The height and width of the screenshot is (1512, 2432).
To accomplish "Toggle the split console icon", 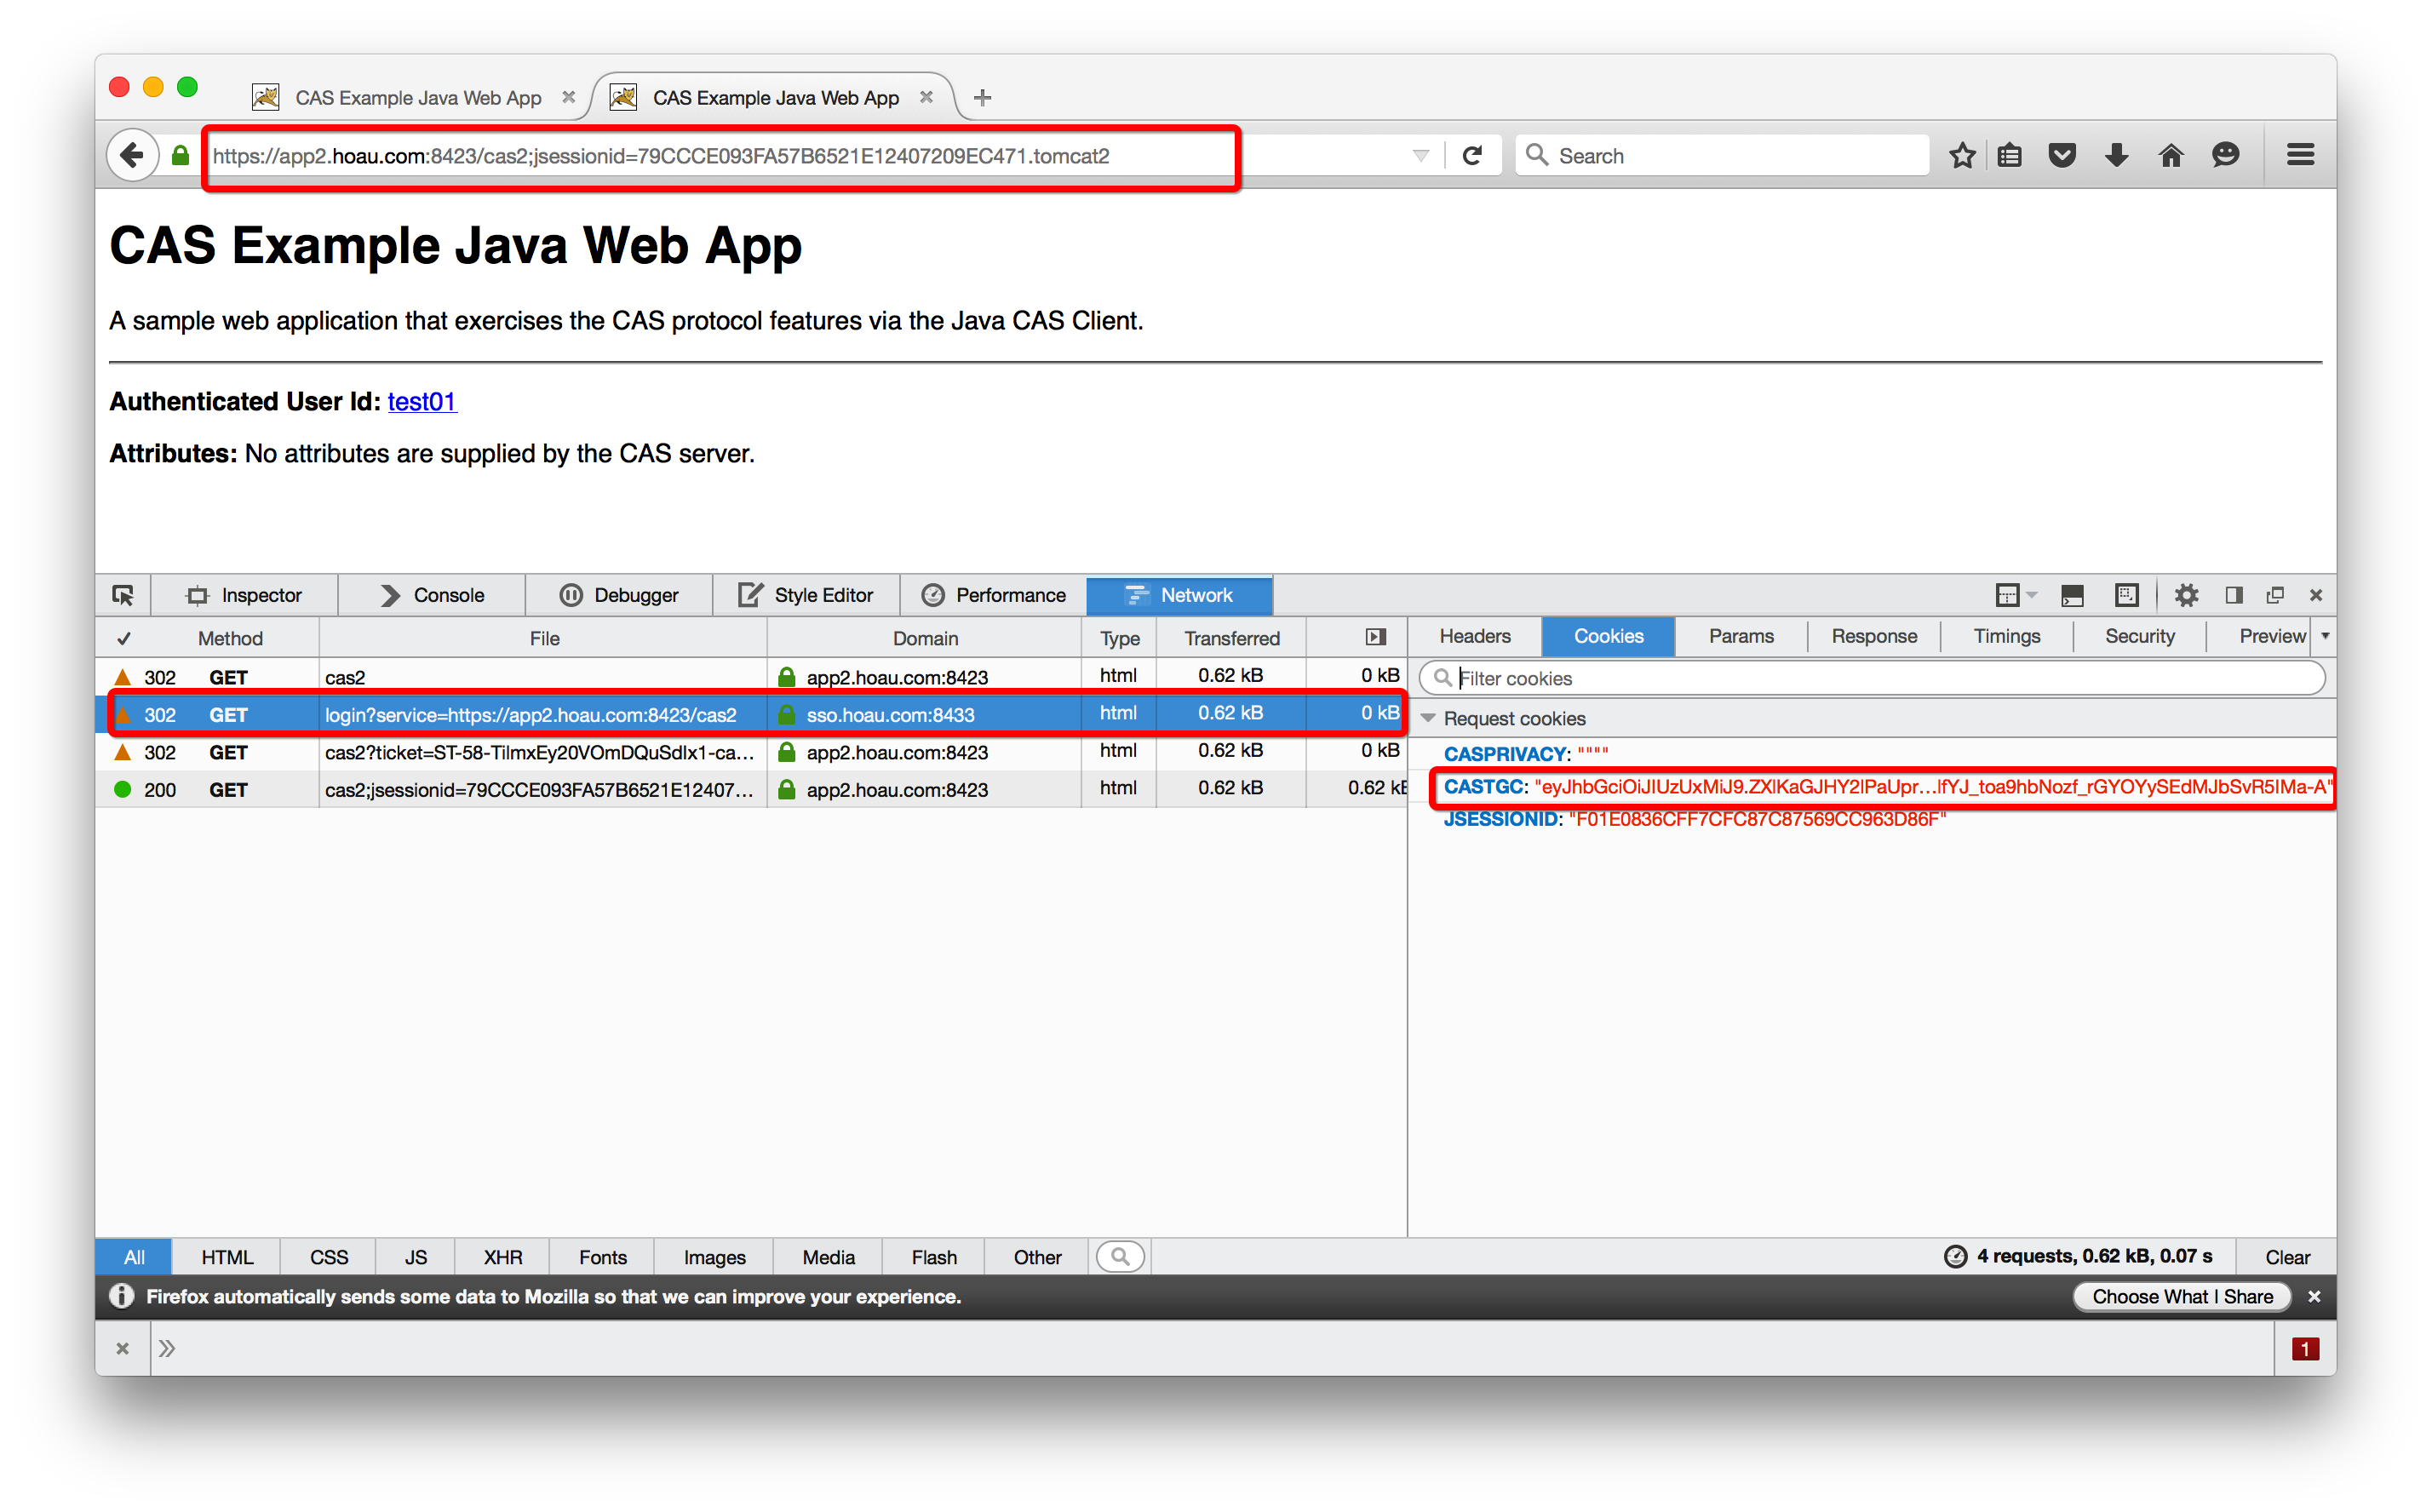I will 2072,595.
